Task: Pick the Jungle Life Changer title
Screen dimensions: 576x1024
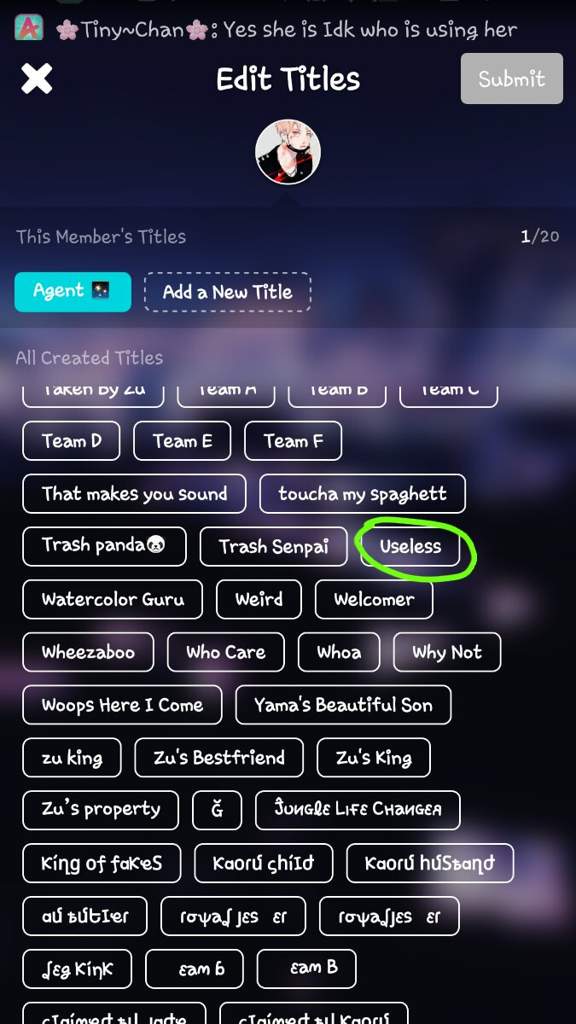Action: pyautogui.click(x=357, y=810)
